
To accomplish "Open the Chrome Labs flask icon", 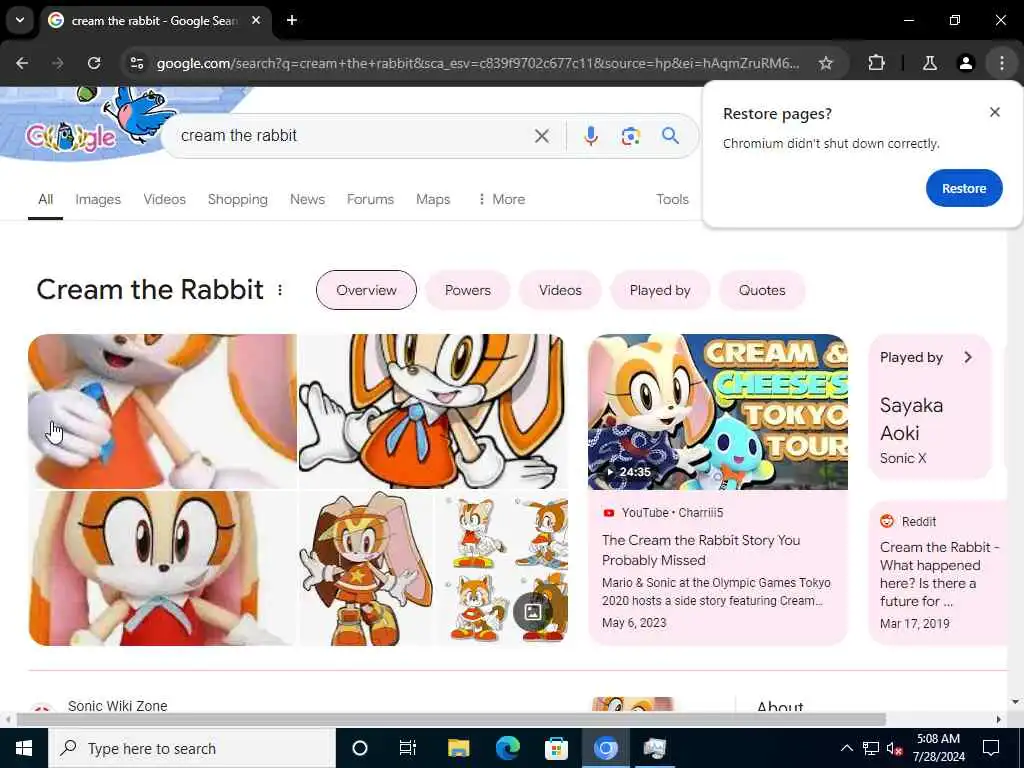I will pos(929,63).
